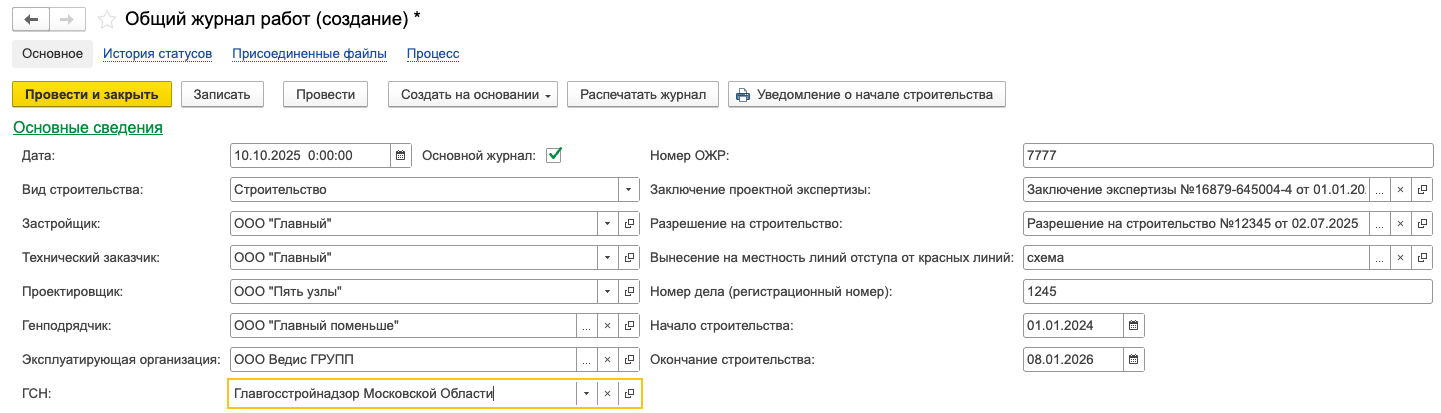This screenshot has height=413, width=1441.
Task: Click ellipsis to select Эксплуатирующая организация
Action: click(x=587, y=360)
